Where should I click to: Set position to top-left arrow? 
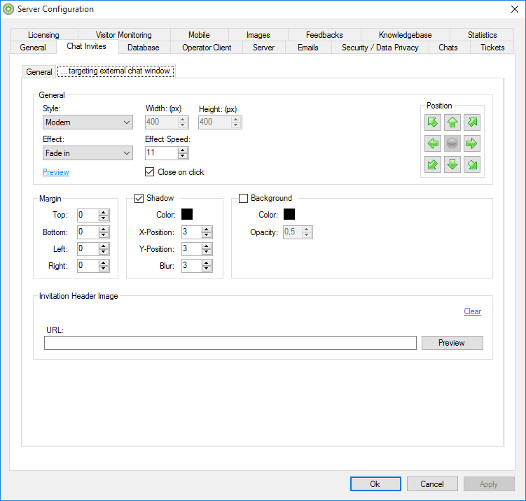click(432, 122)
